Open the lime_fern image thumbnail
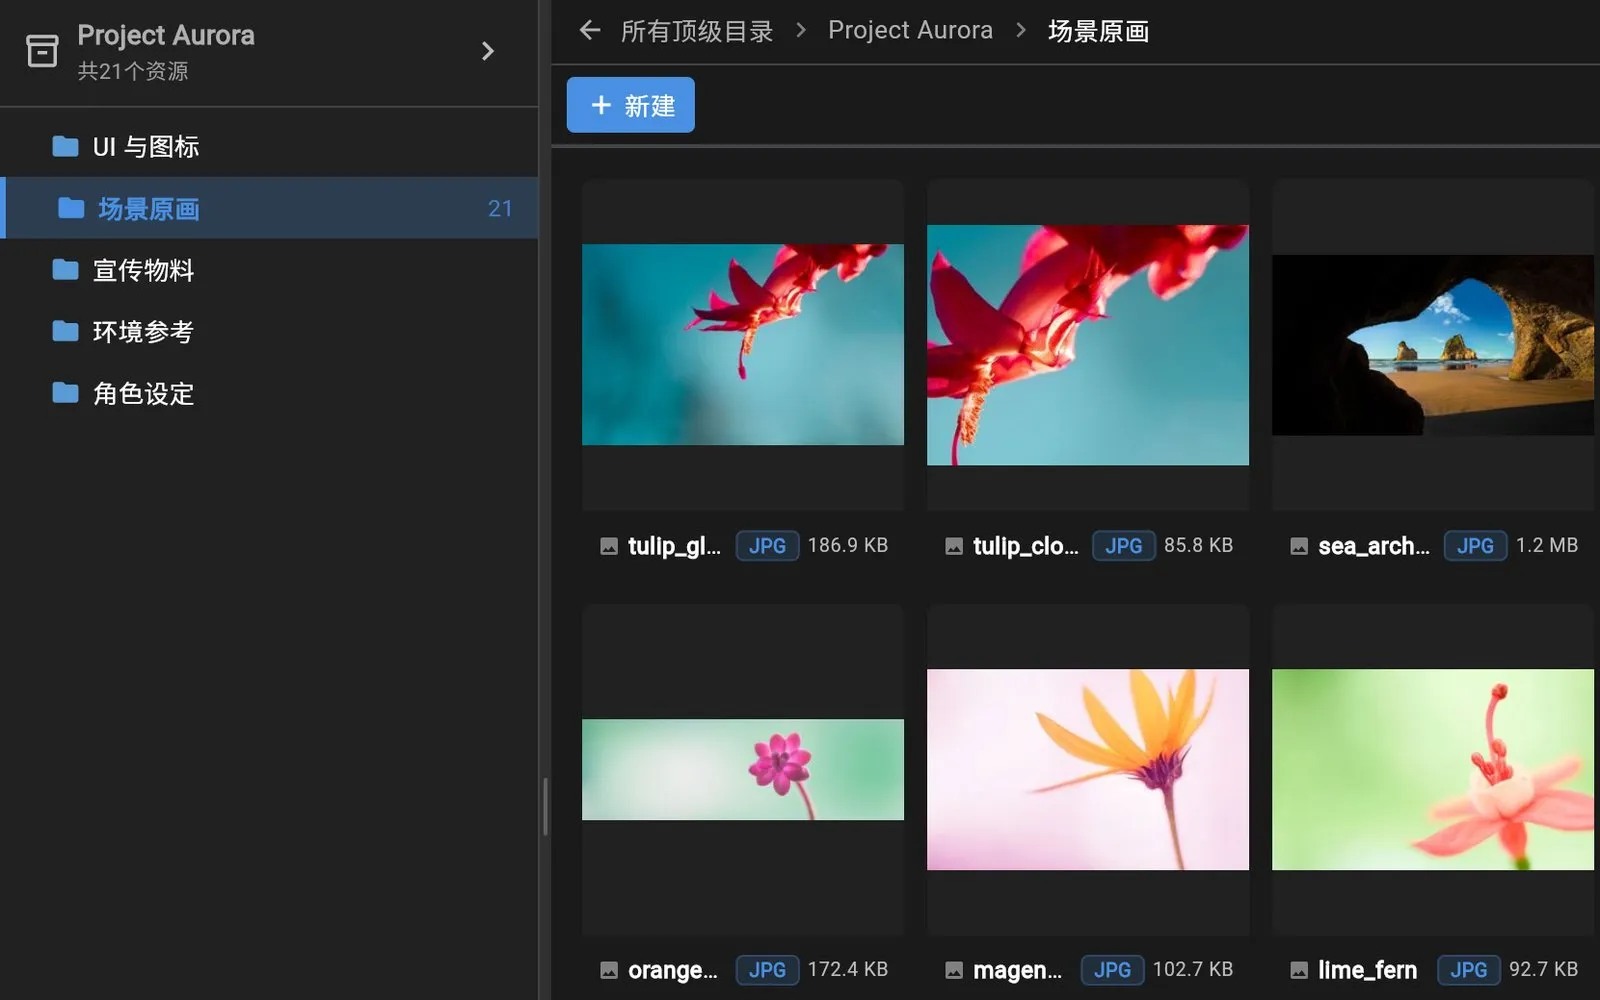This screenshot has width=1600, height=1000. tap(1433, 769)
